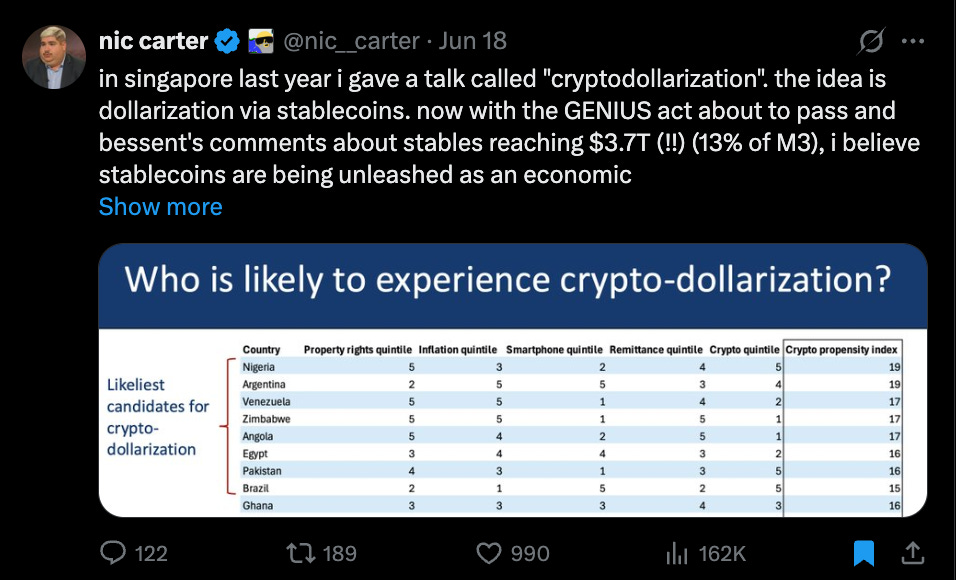Click the reply speech bubble icon

click(113, 553)
